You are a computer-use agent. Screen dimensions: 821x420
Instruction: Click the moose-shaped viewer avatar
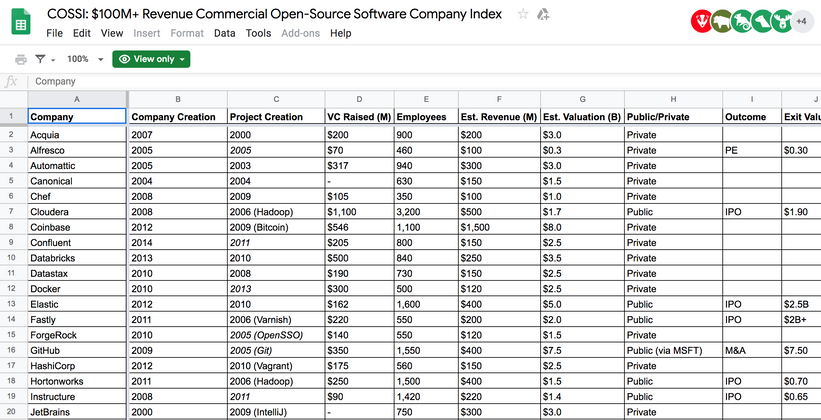pyautogui.click(x=782, y=21)
